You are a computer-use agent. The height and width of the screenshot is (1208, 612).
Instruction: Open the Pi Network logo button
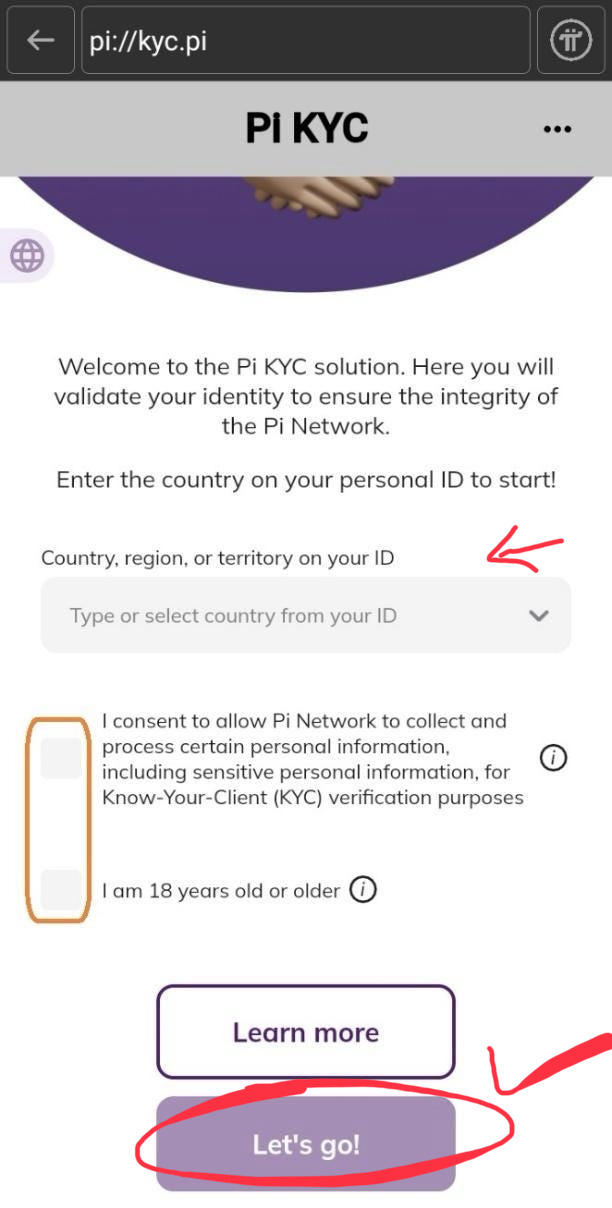pos(571,40)
